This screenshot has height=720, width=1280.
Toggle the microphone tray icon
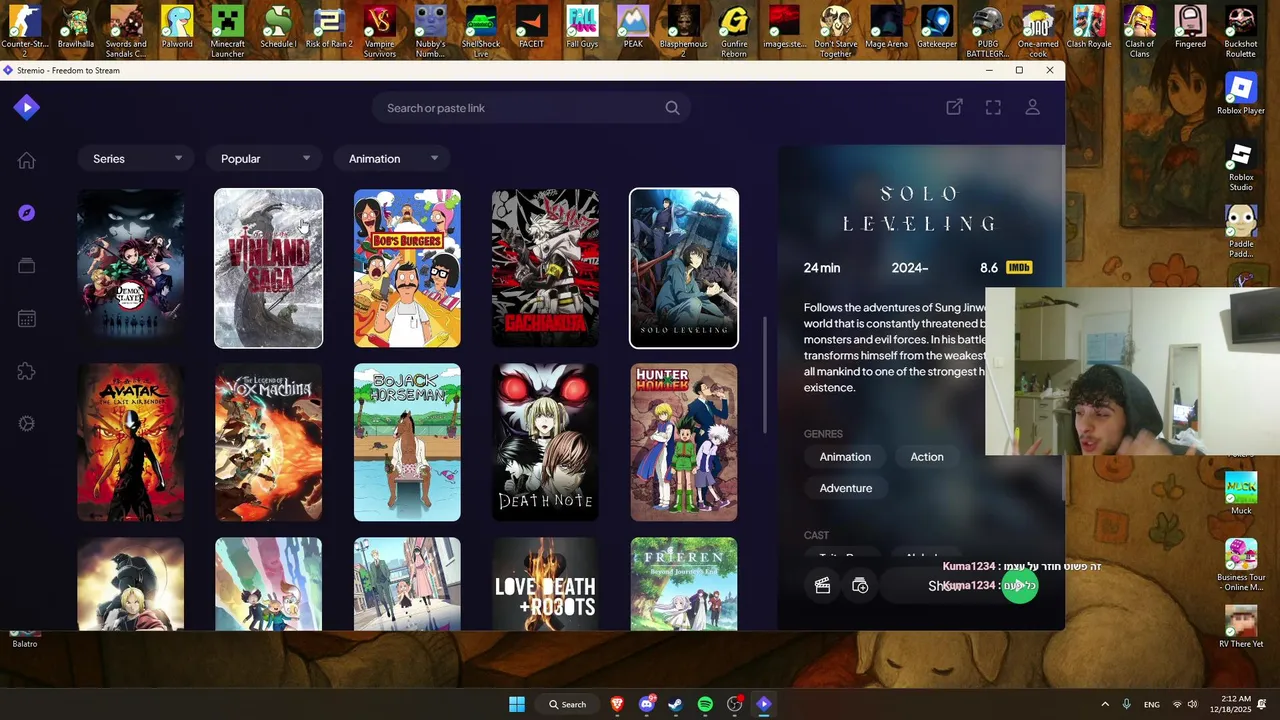[1126, 704]
